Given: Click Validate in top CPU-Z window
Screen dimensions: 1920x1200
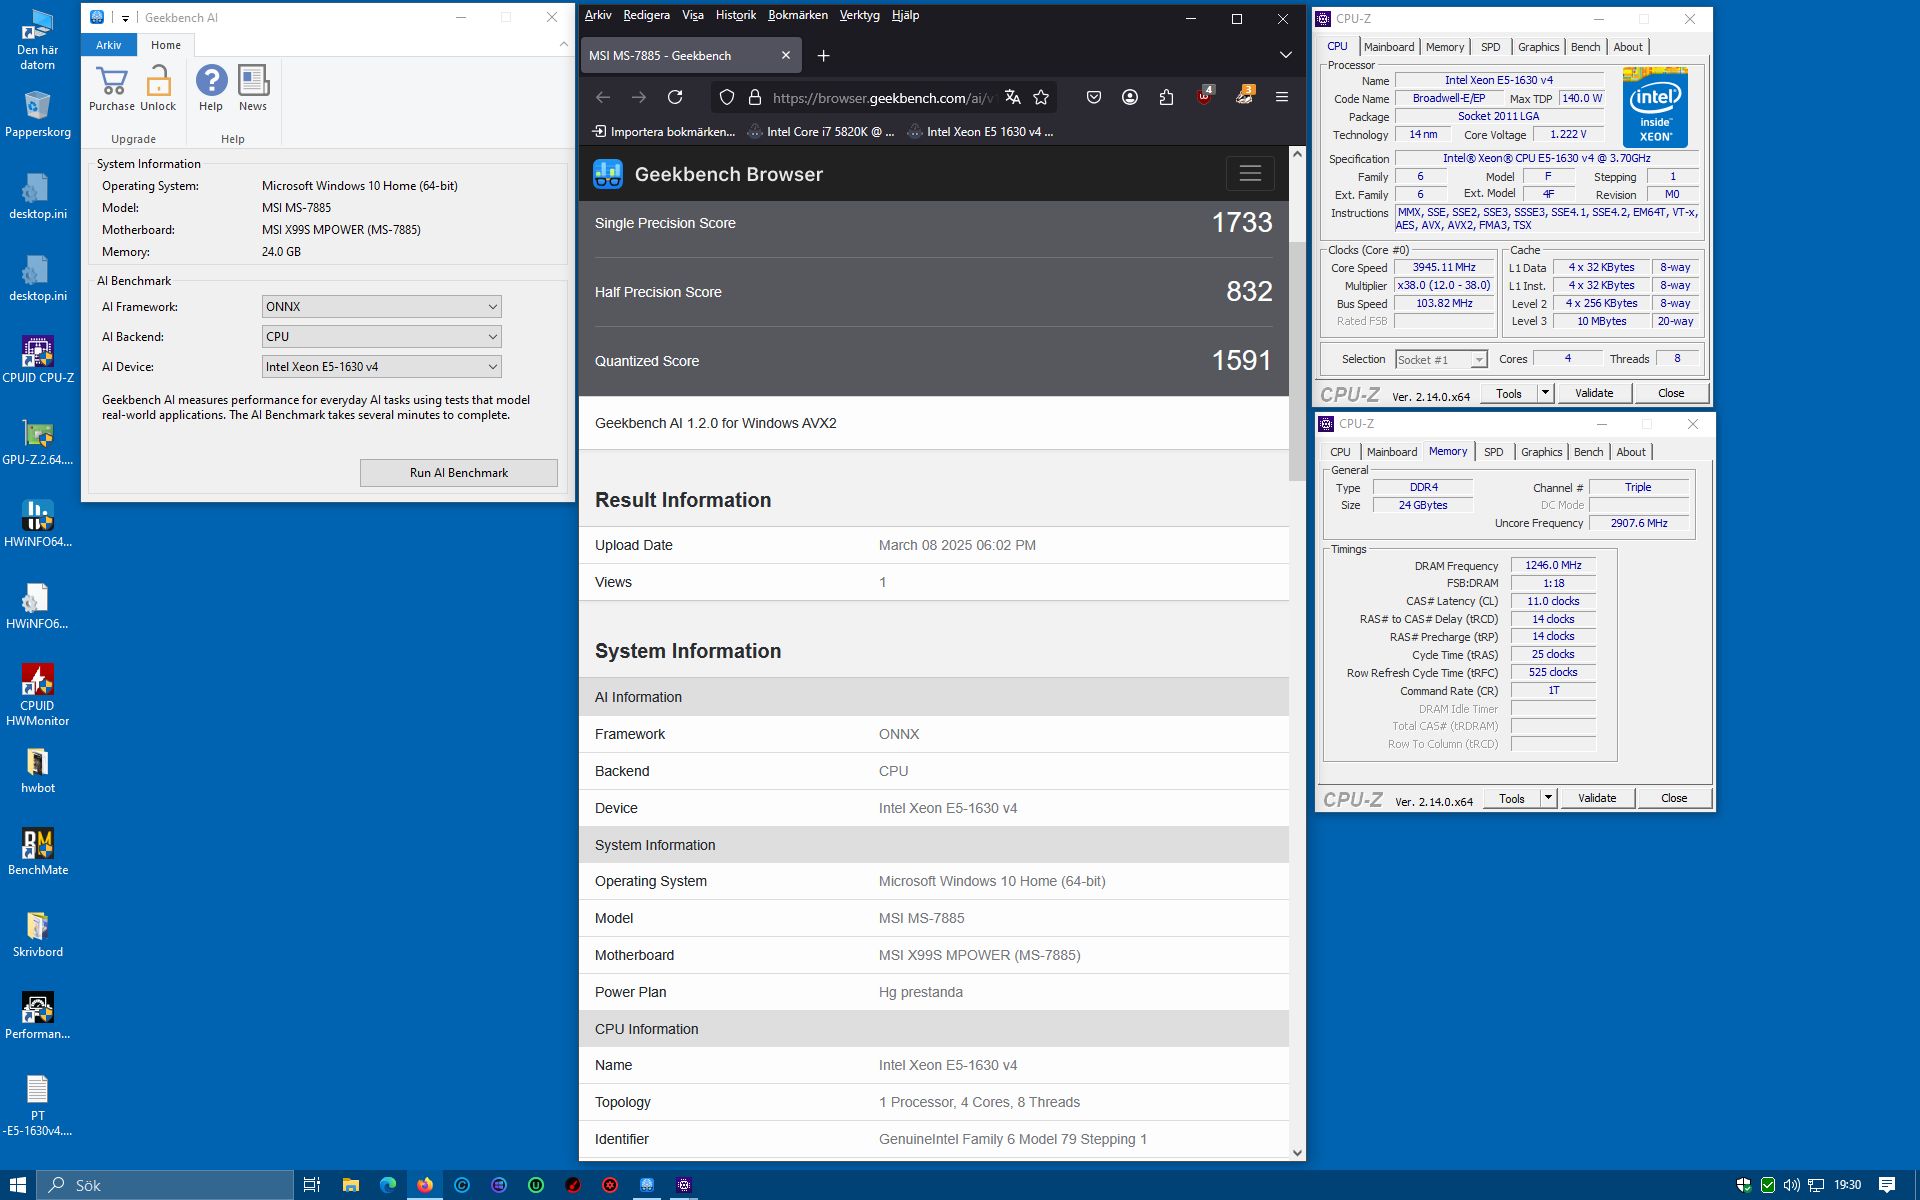Looking at the screenshot, I should [x=1594, y=393].
